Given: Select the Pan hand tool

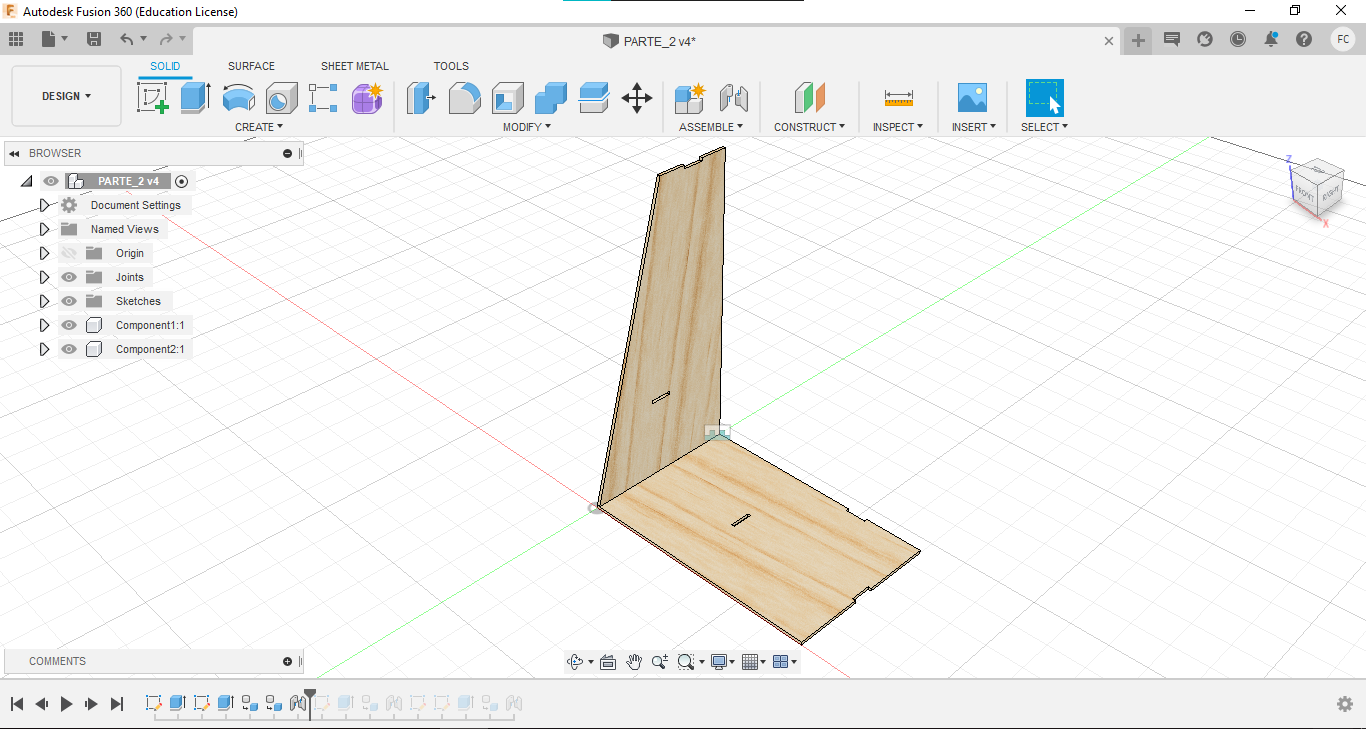Looking at the screenshot, I should click(x=634, y=661).
